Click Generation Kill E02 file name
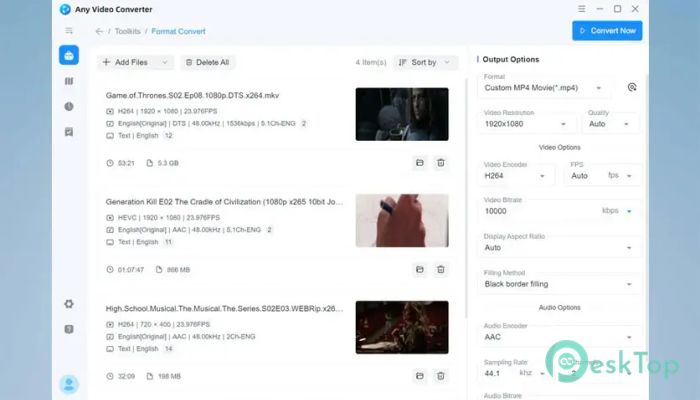 [225, 202]
